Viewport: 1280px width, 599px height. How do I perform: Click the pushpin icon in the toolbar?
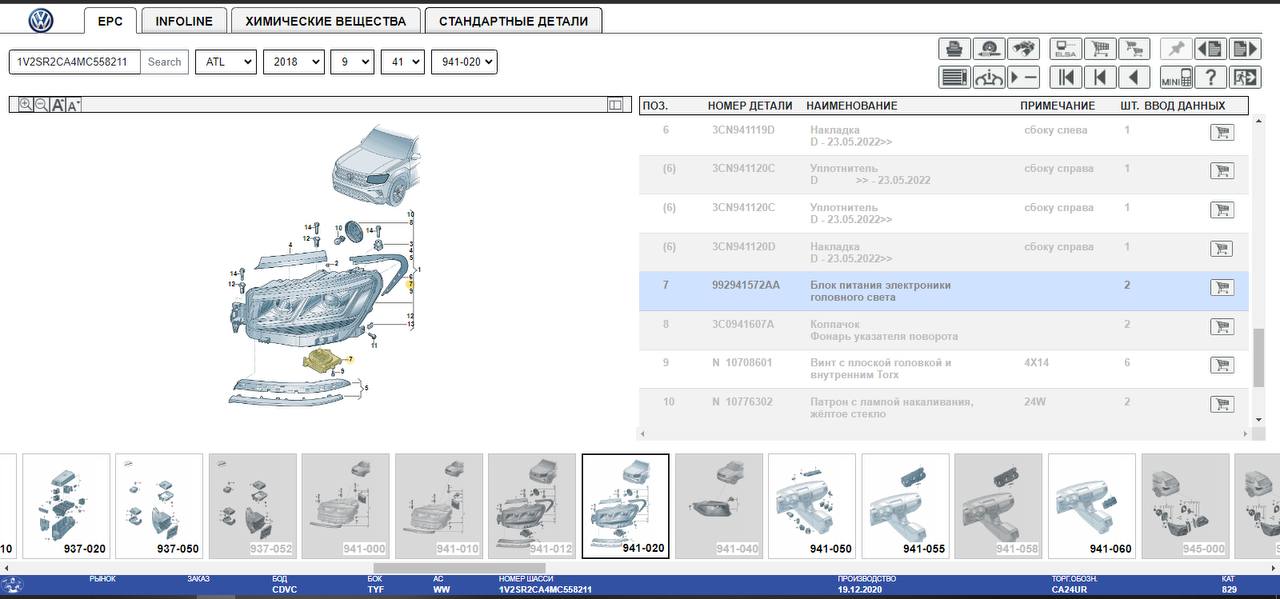(x=1176, y=49)
